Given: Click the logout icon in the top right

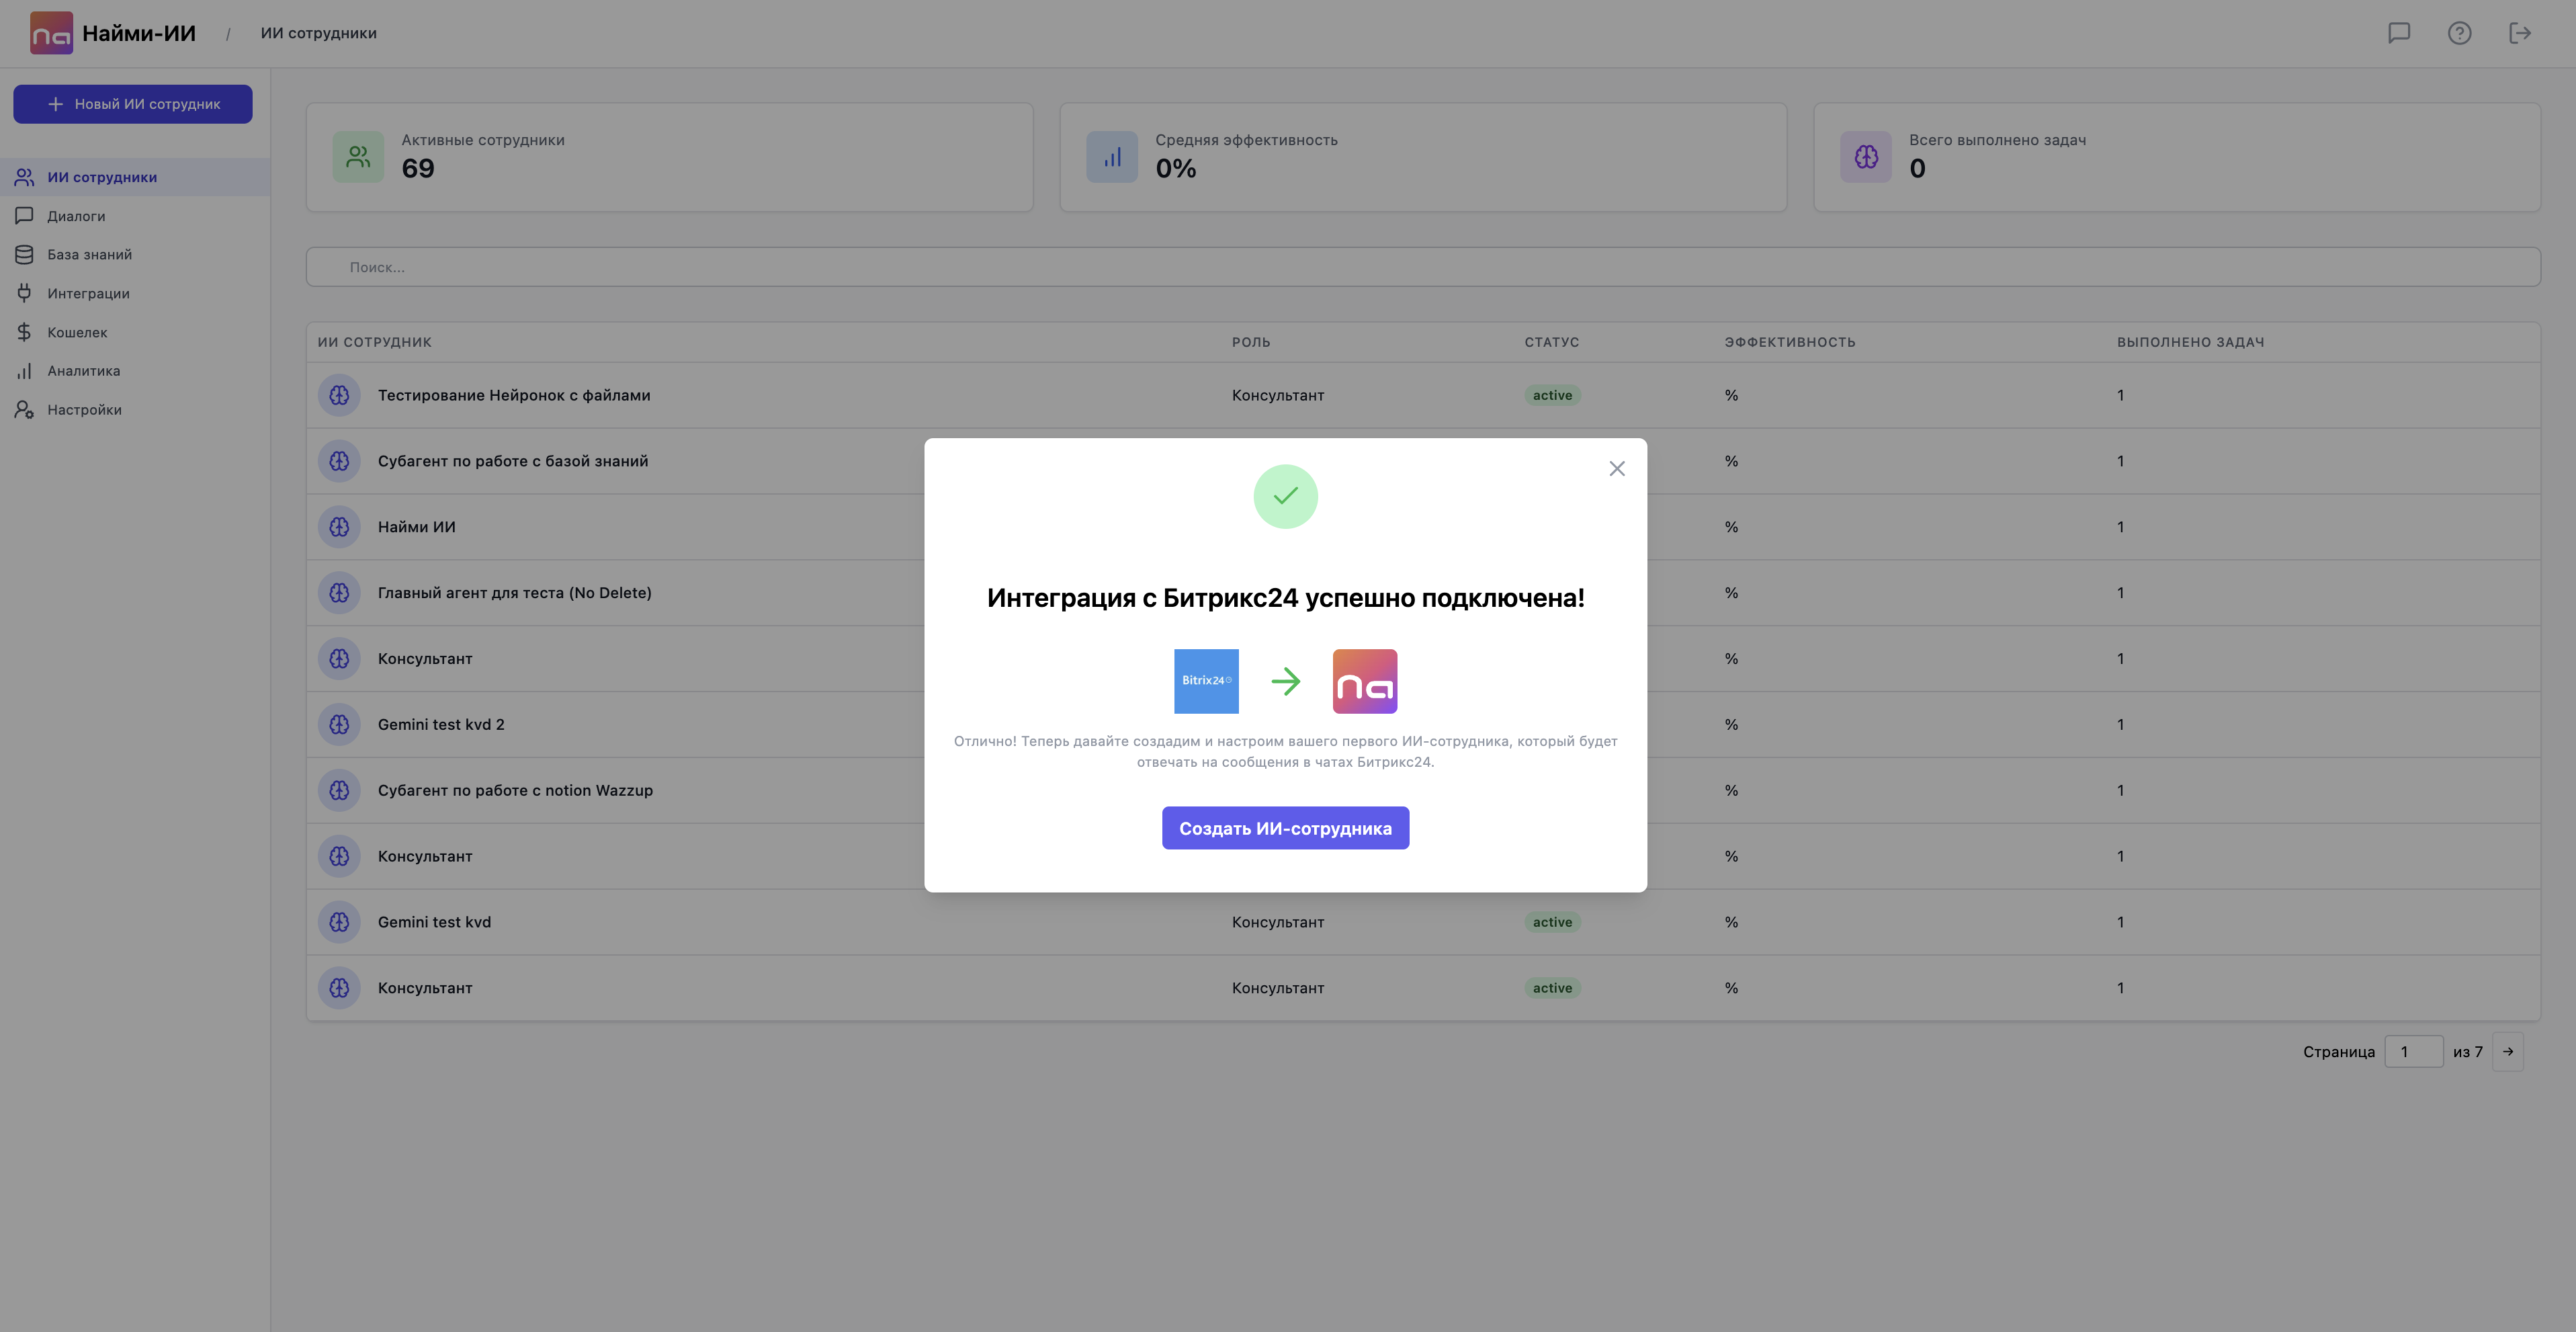Looking at the screenshot, I should click(2520, 33).
